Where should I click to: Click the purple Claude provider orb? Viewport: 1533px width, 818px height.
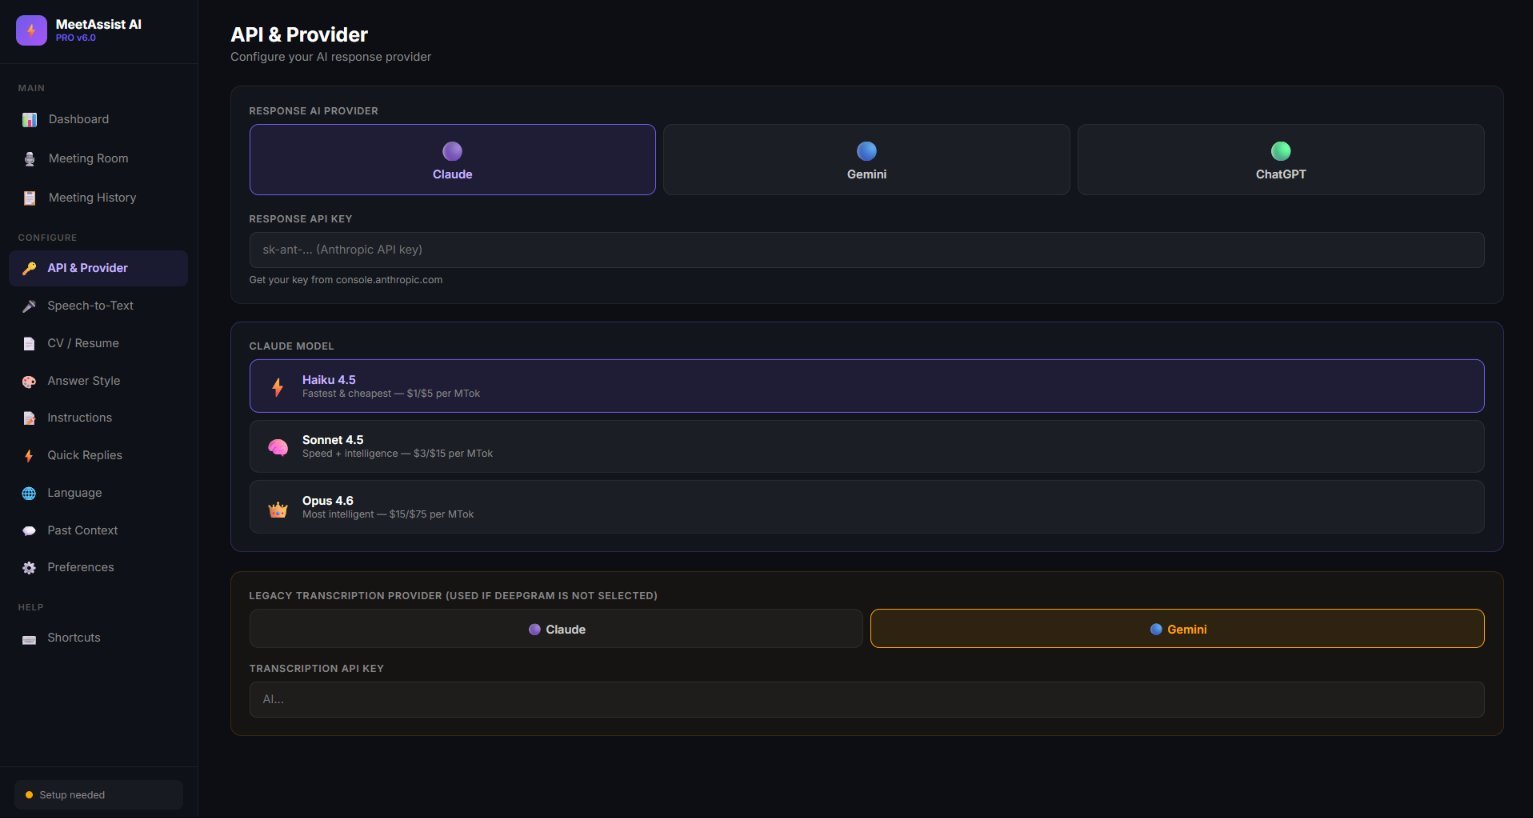point(452,151)
